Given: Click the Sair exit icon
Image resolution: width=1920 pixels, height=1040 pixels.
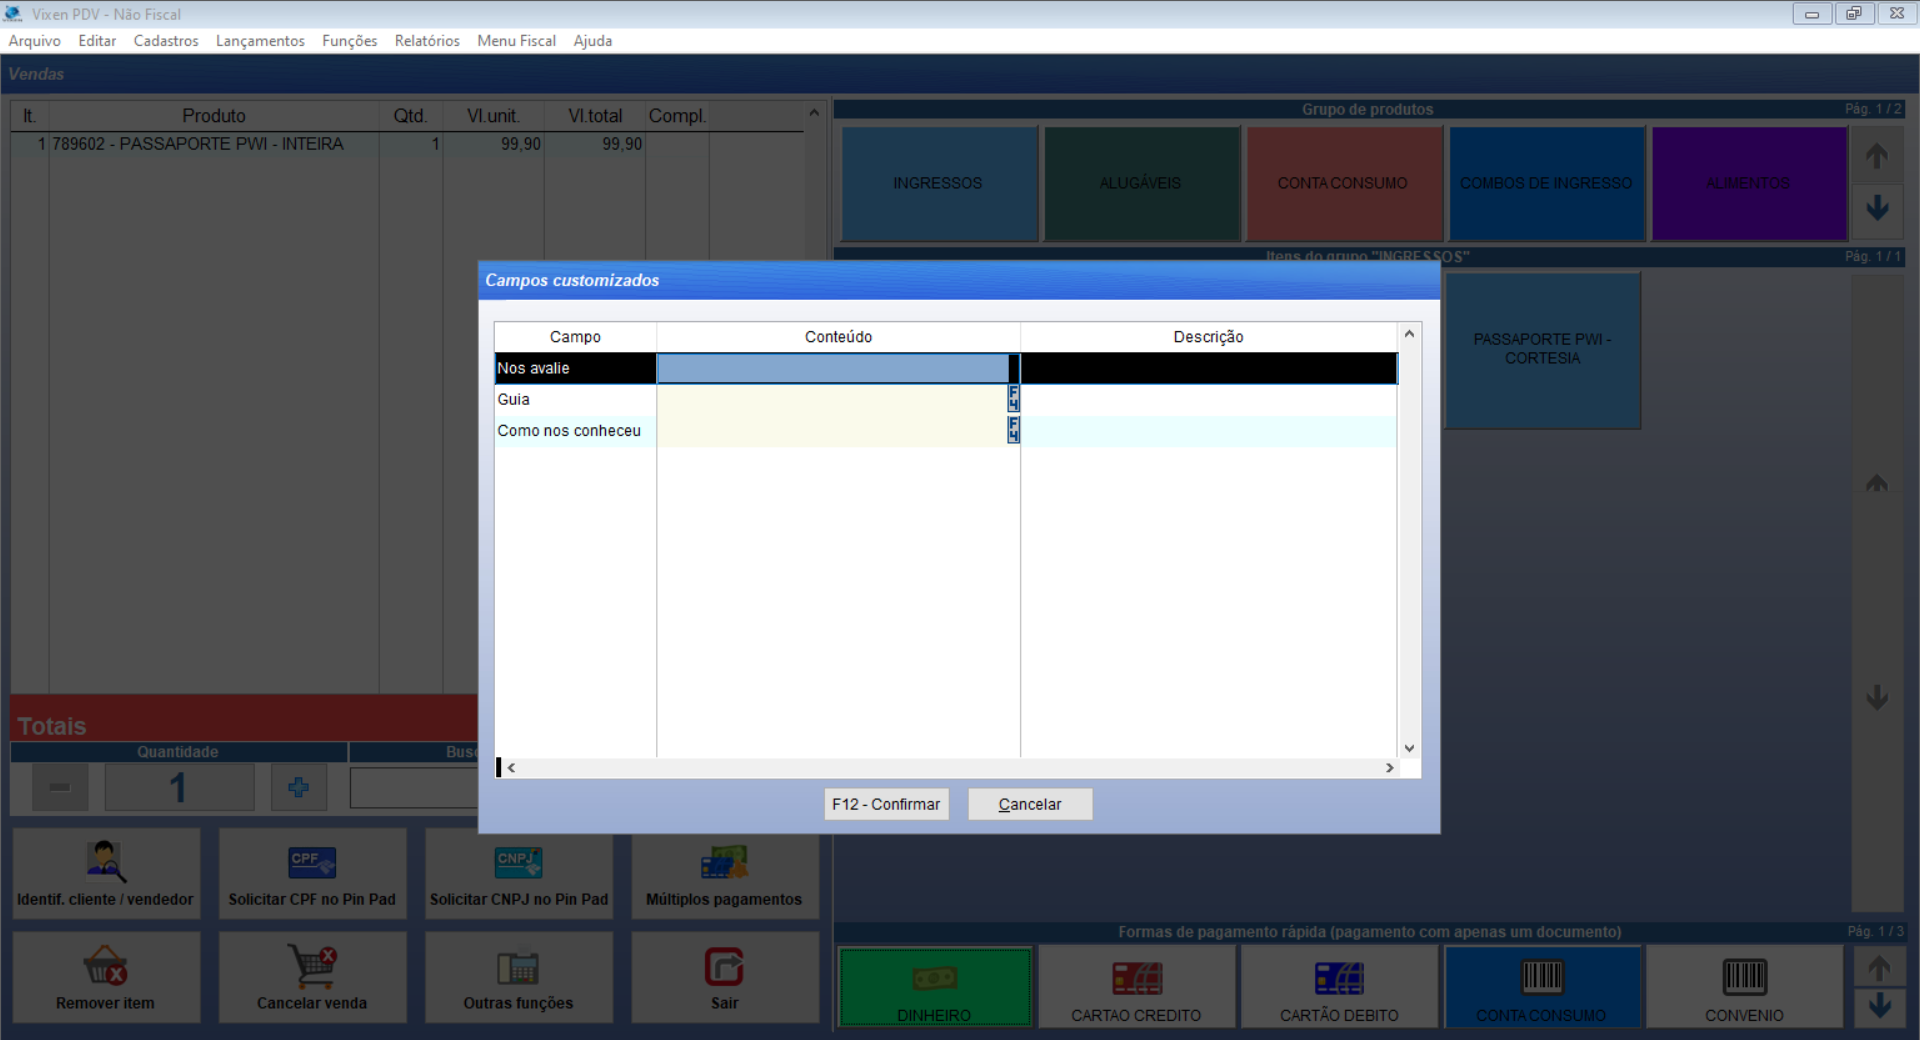Looking at the screenshot, I should (x=724, y=967).
